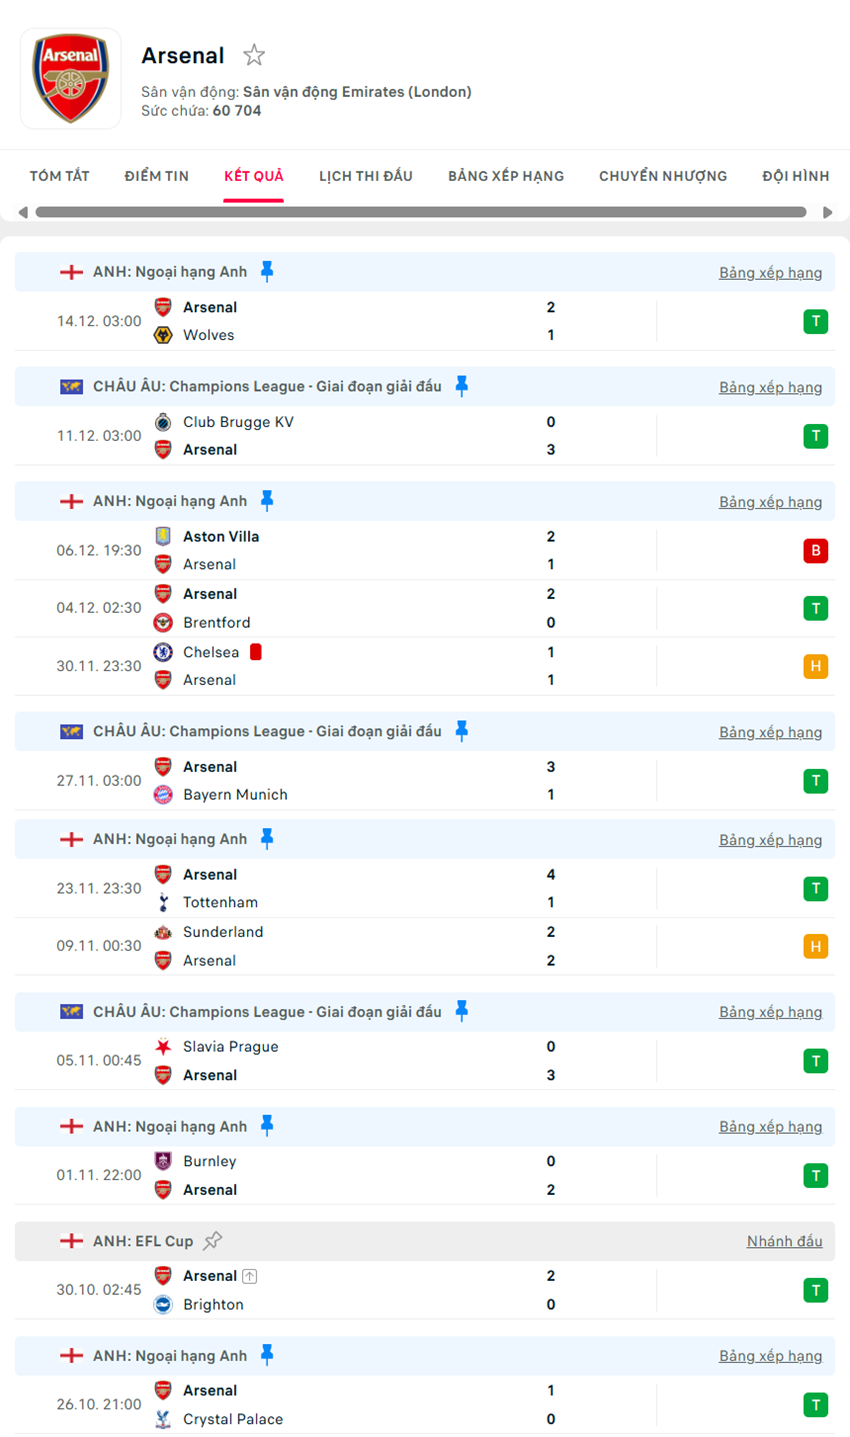This screenshot has width=850, height=1437.
Task: Open Bảng xếp hạng link for first Champions League
Action: click(x=770, y=387)
